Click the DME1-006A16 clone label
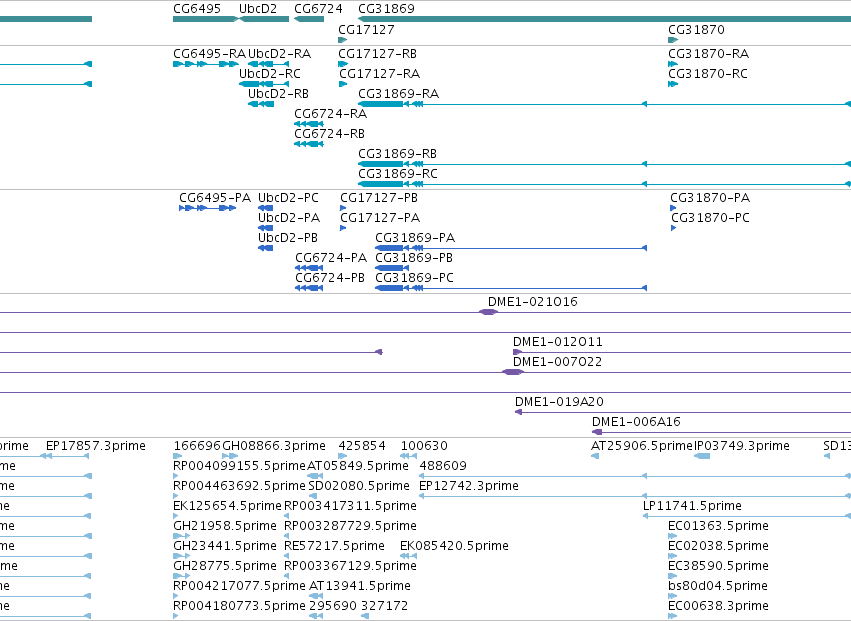 (636, 422)
